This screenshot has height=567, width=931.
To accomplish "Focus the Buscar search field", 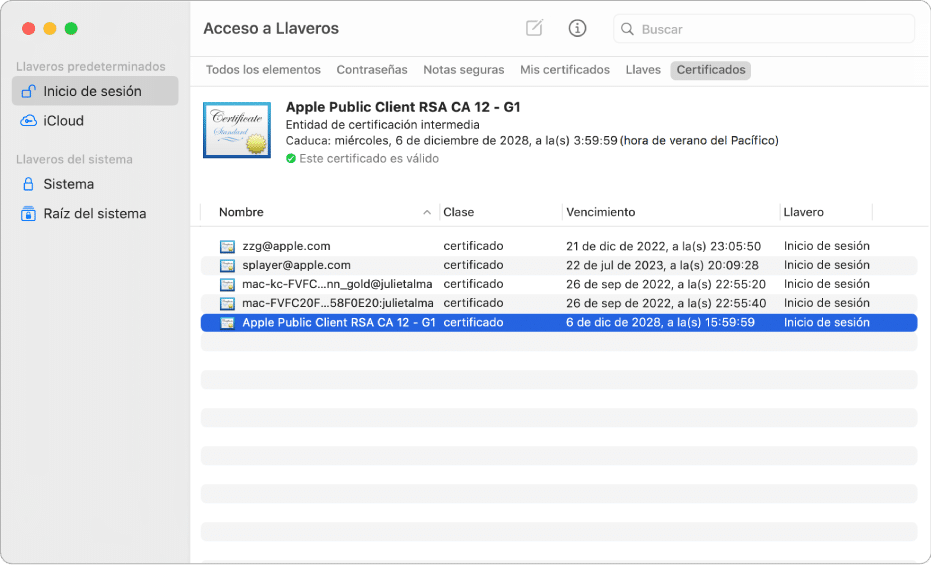I will 764,29.
